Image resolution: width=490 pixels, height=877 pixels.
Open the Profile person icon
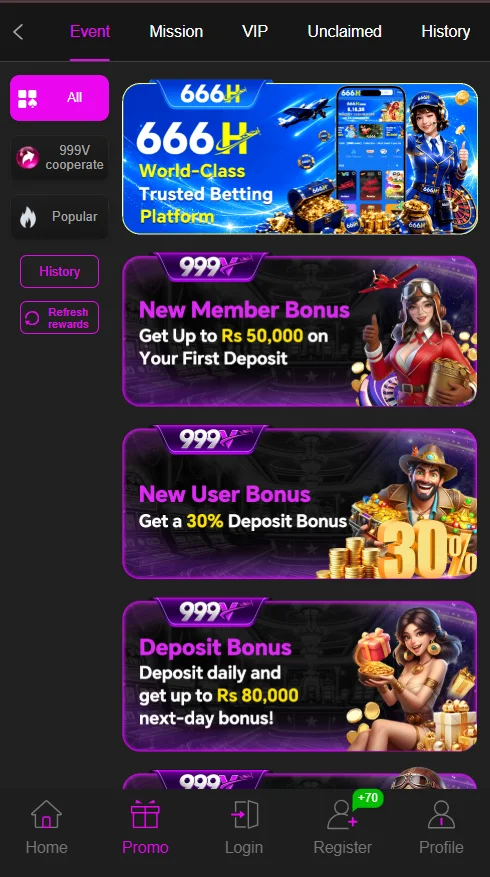coord(441,814)
